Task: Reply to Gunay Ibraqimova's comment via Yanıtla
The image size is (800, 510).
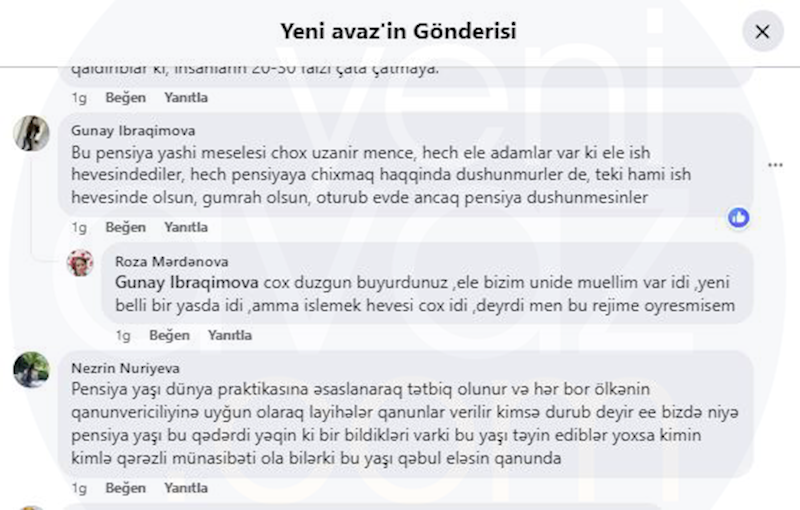Action: point(186,227)
